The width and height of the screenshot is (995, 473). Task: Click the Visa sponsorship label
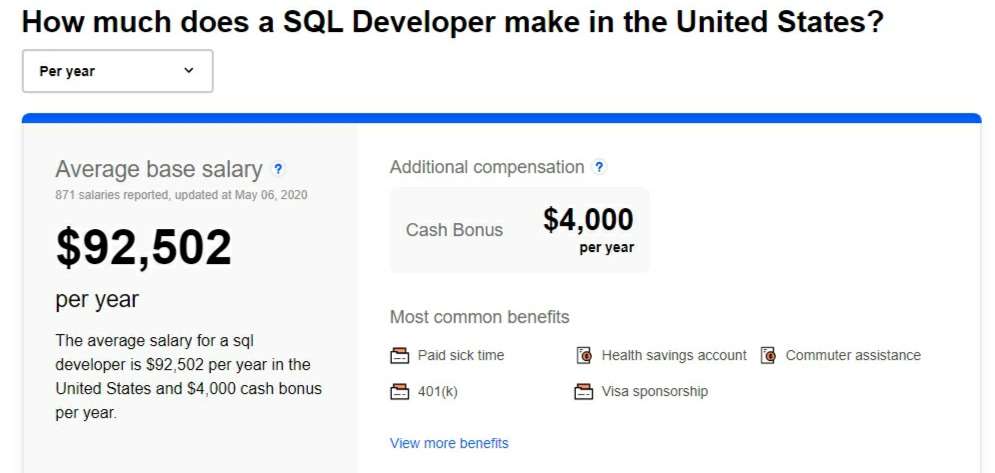[655, 392]
